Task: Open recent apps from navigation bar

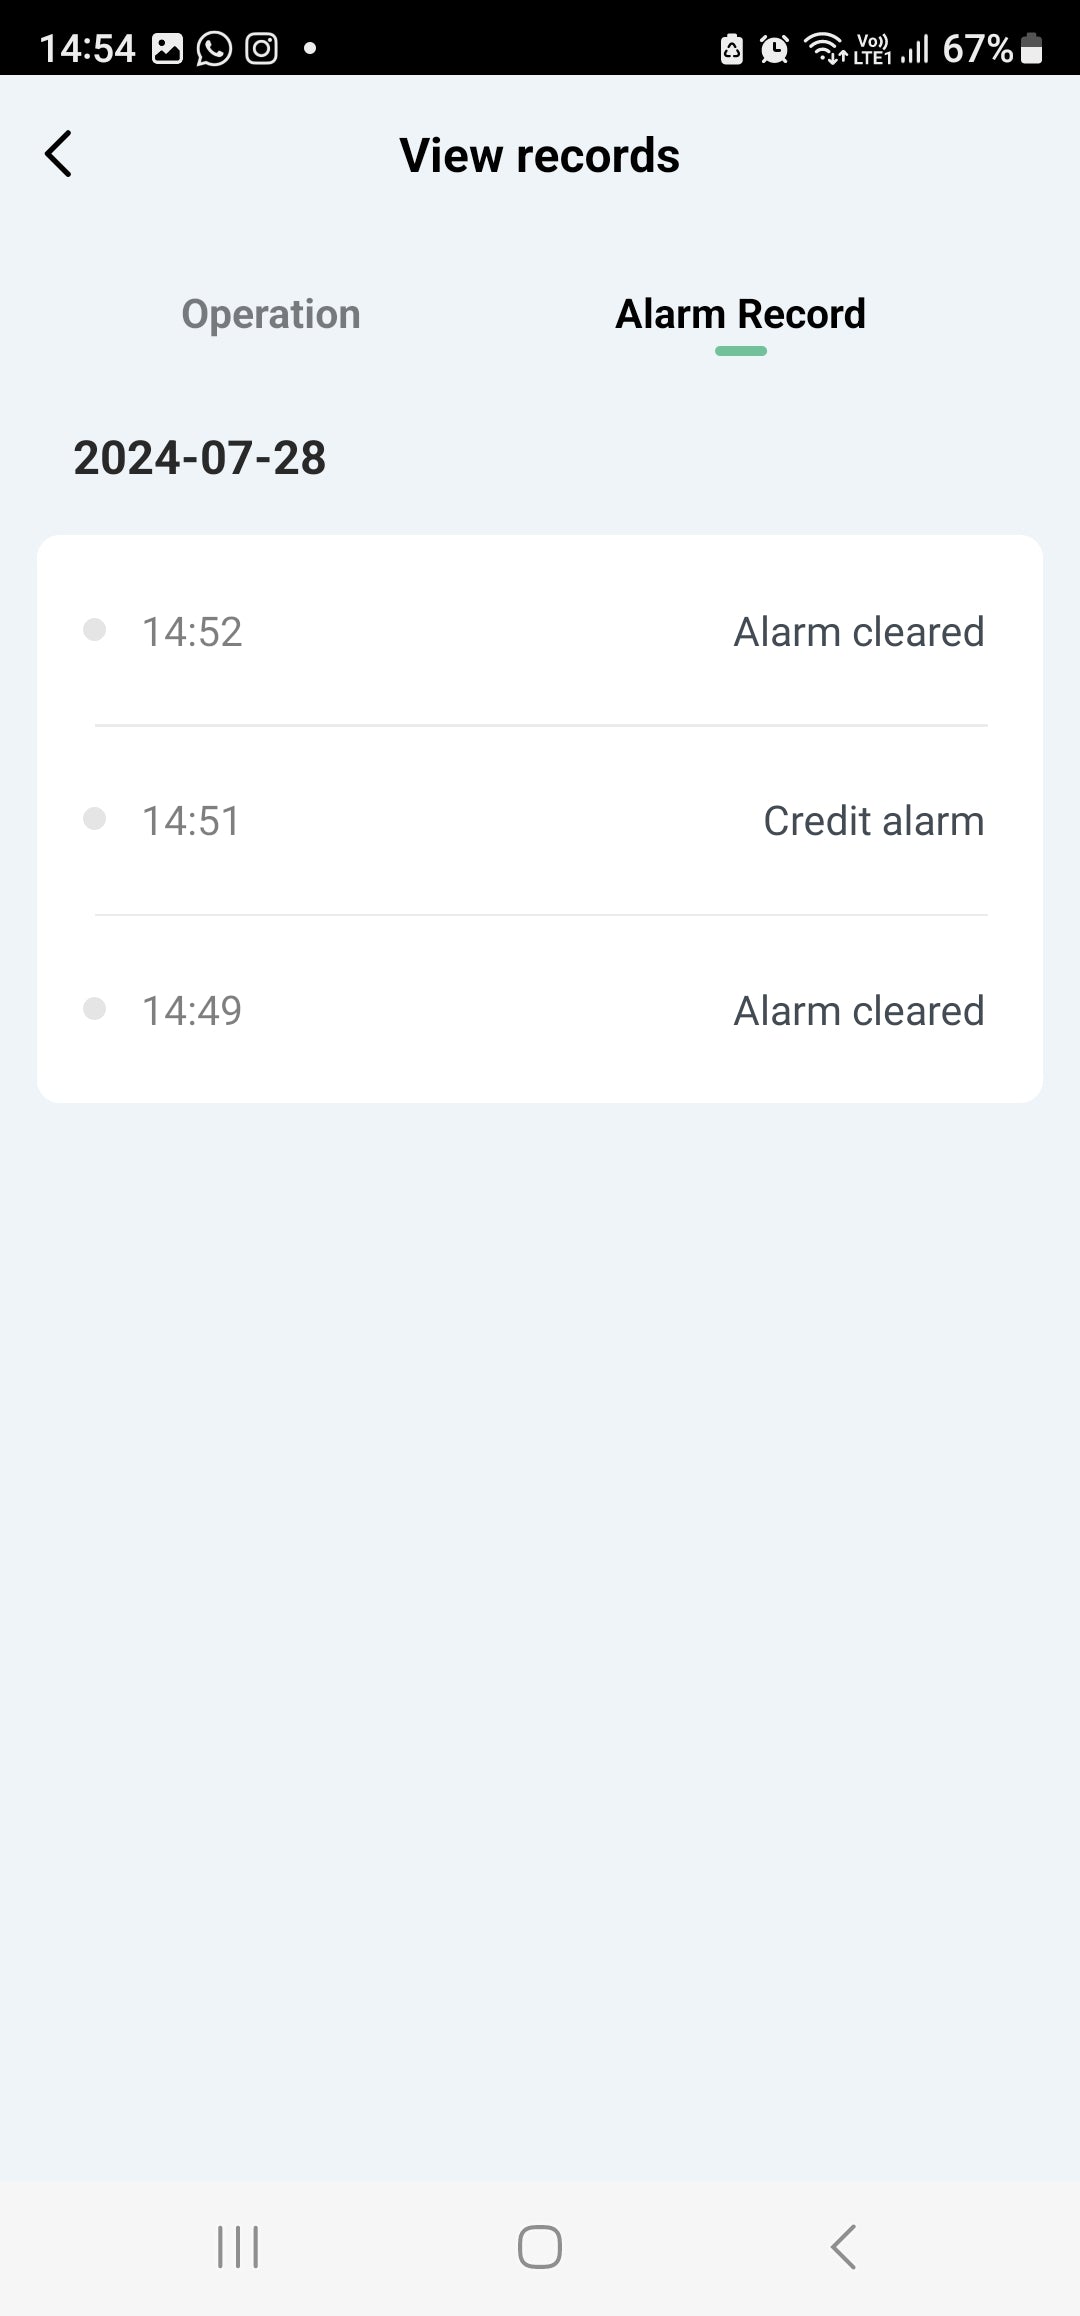Action: 238,2247
